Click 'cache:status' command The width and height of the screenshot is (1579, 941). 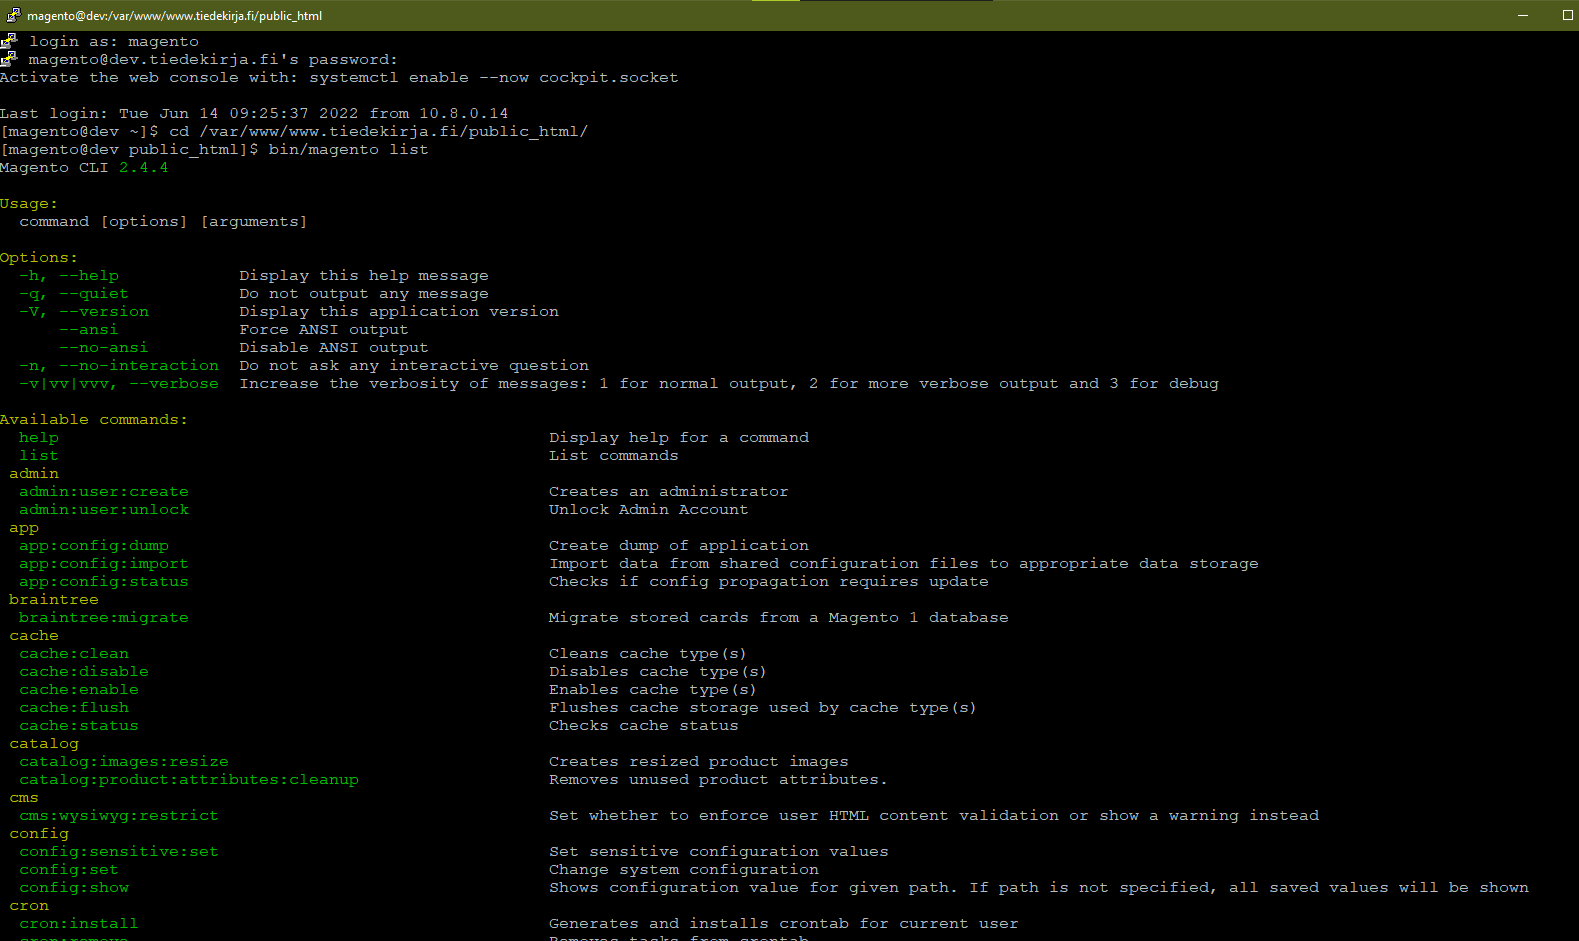point(79,726)
